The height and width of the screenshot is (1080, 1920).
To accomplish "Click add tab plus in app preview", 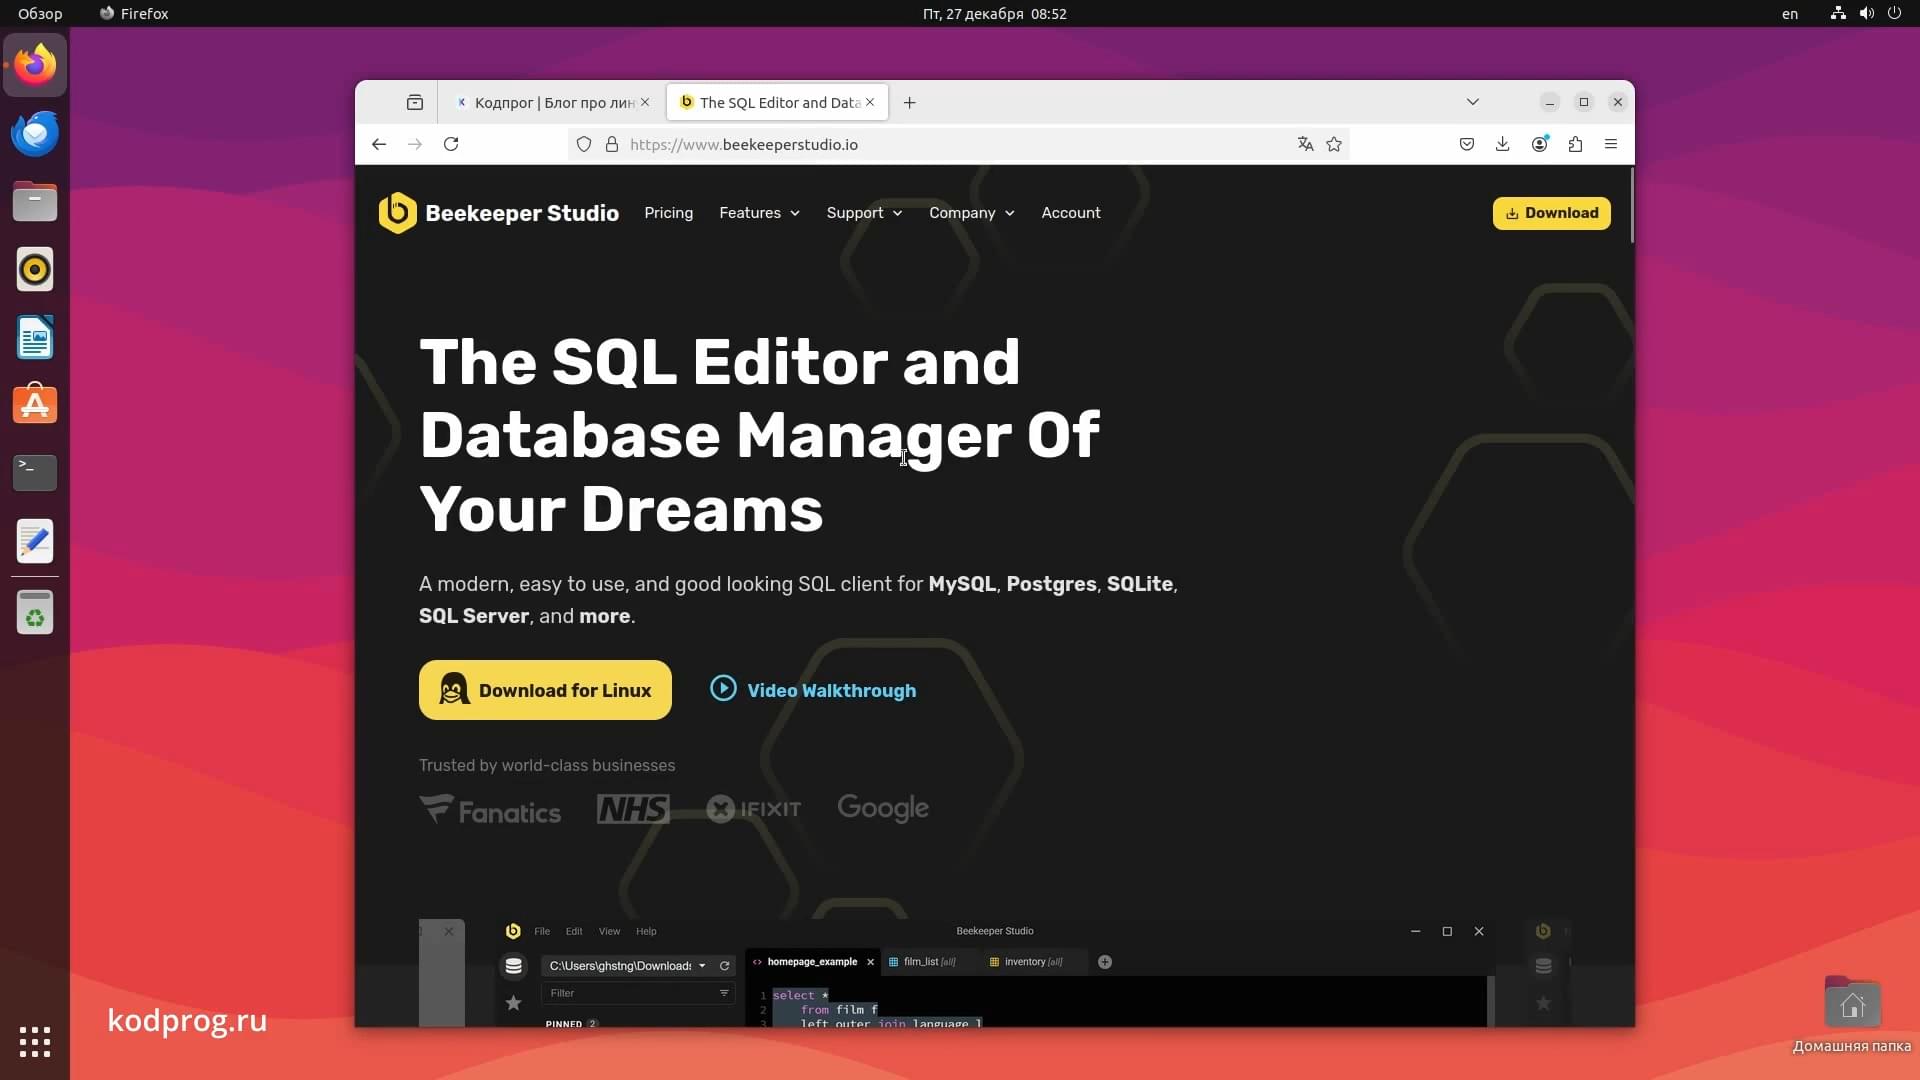I will tap(1105, 962).
